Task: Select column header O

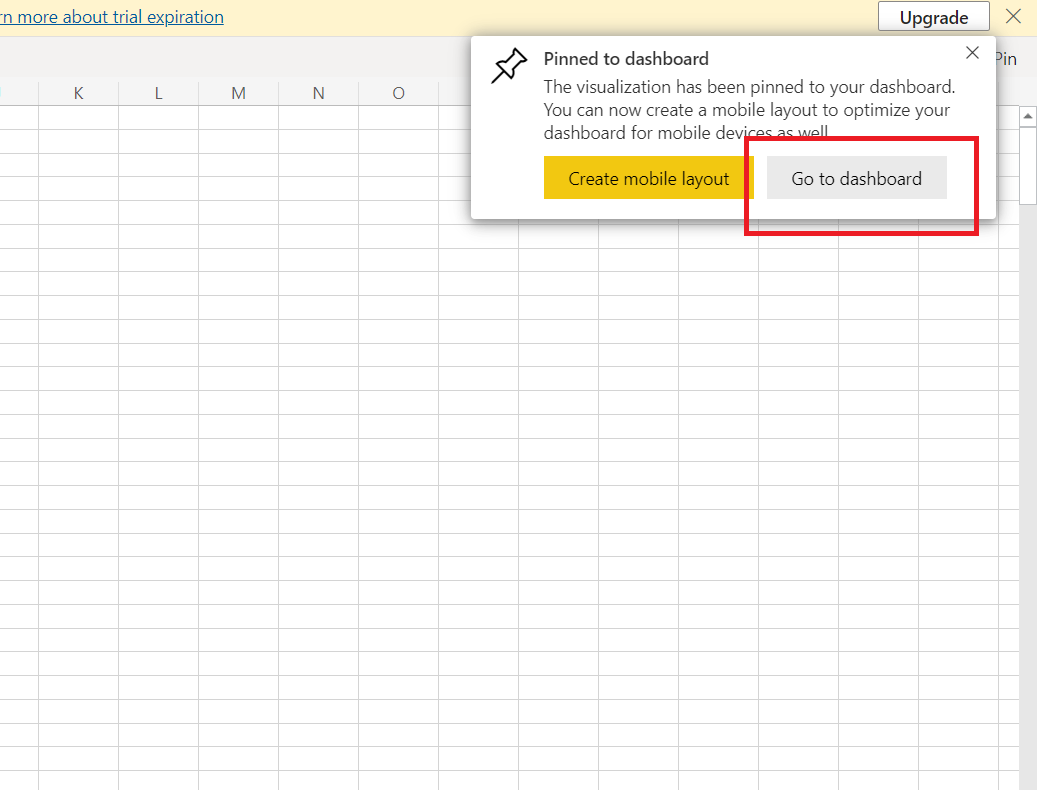Action: click(x=398, y=92)
